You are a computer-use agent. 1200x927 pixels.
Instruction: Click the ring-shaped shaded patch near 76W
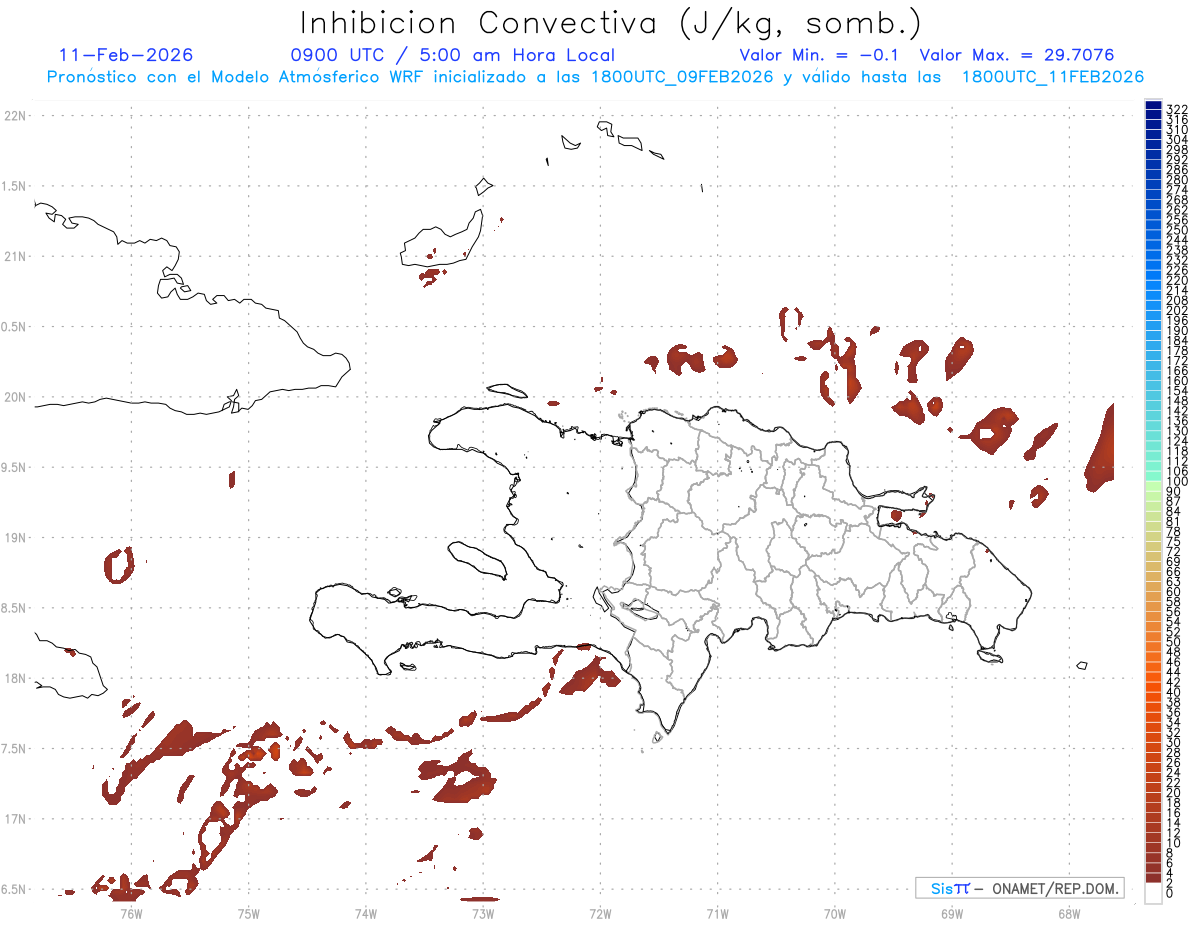click(x=119, y=565)
